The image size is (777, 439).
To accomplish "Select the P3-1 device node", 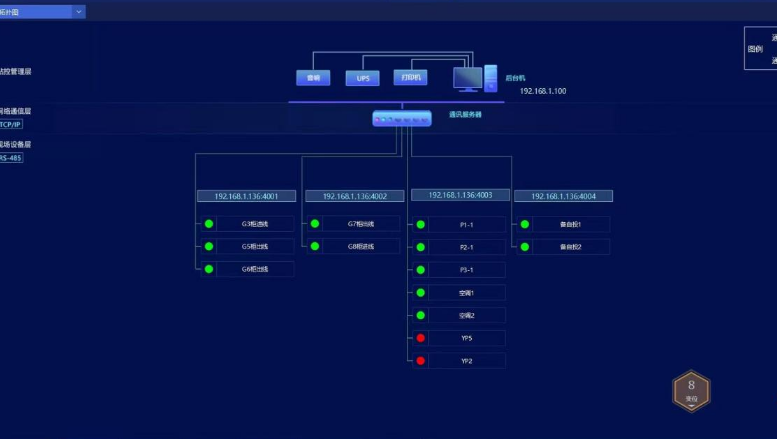I will [x=466, y=270].
